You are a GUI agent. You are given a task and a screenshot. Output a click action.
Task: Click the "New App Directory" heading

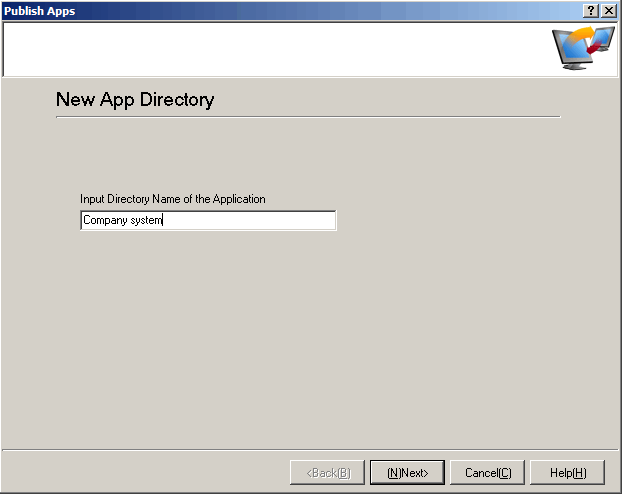135,100
